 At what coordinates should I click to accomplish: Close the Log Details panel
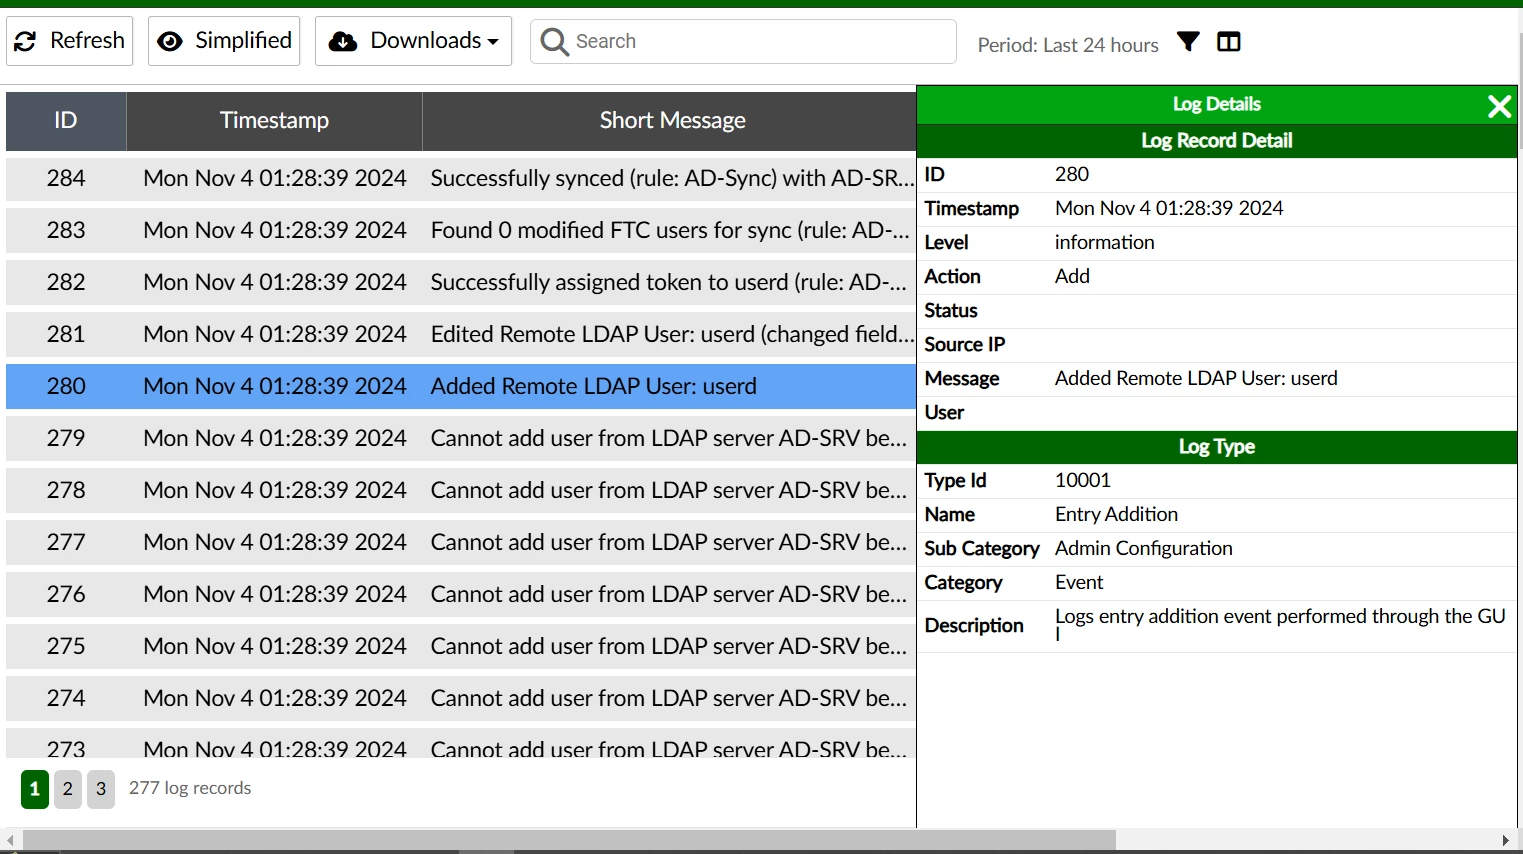(x=1499, y=106)
